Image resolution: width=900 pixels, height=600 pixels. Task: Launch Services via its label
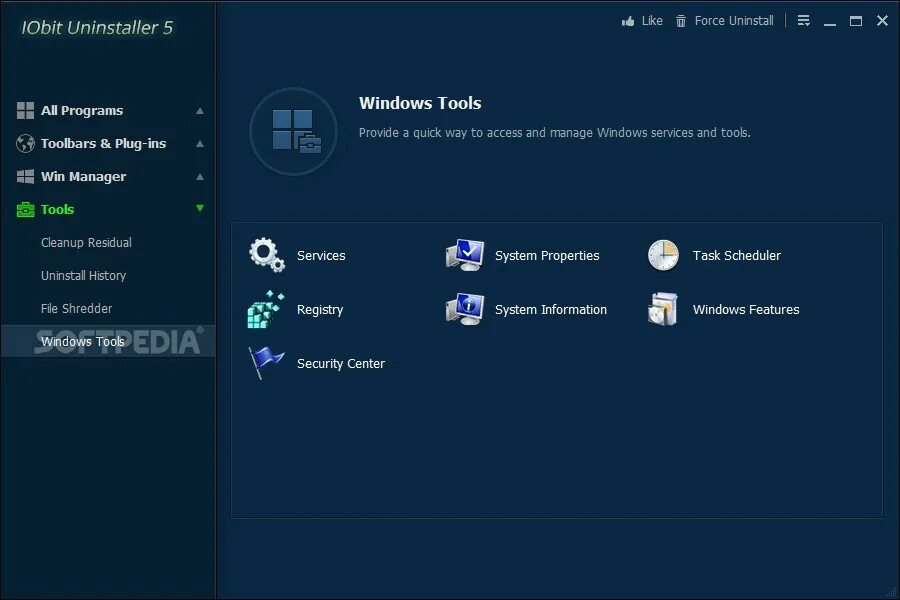tap(321, 256)
